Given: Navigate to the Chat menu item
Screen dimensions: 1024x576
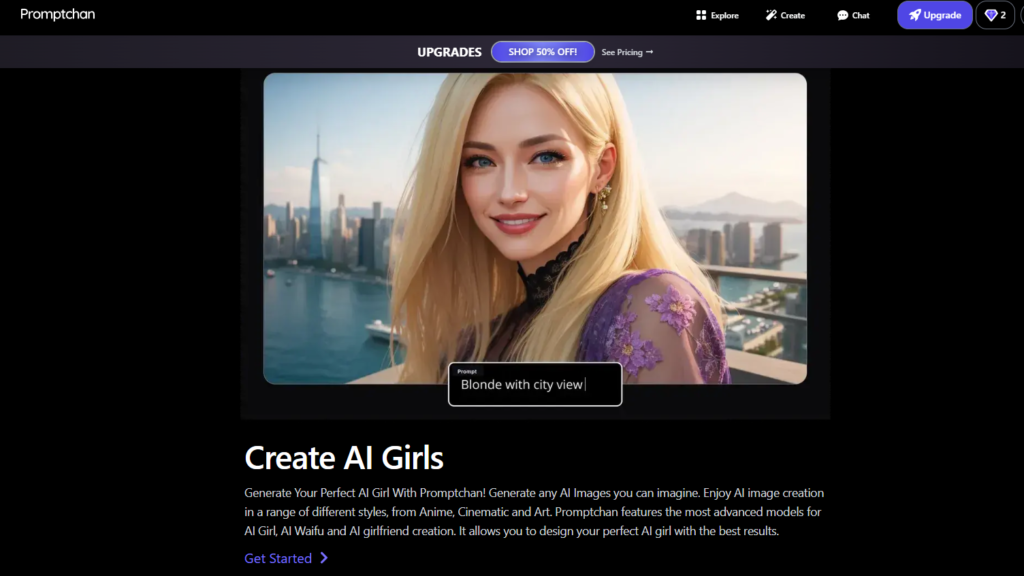Looking at the screenshot, I should pos(853,15).
